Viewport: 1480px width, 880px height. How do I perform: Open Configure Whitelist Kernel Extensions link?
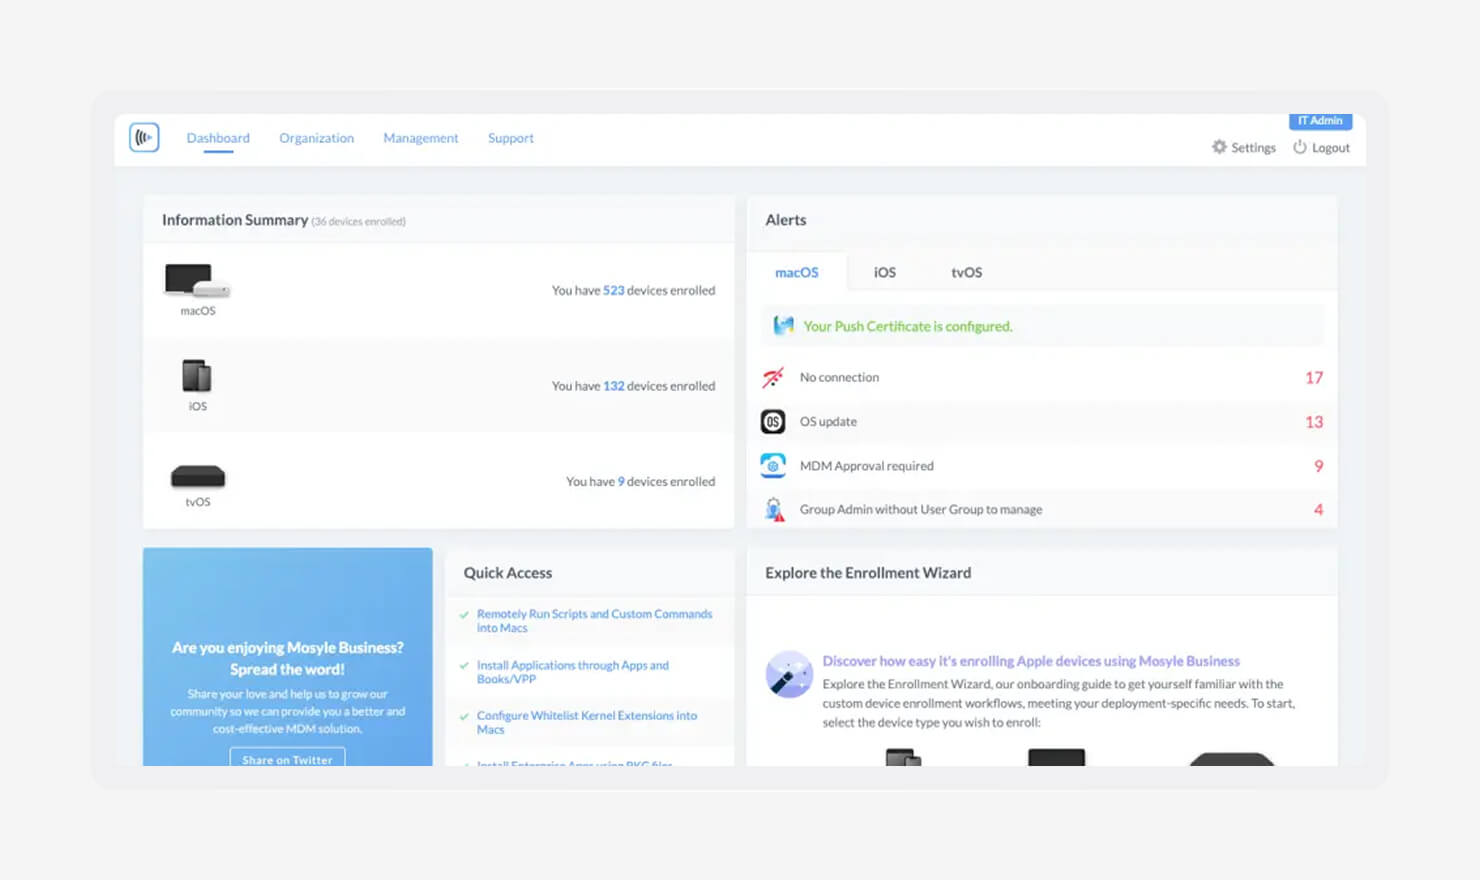586,722
